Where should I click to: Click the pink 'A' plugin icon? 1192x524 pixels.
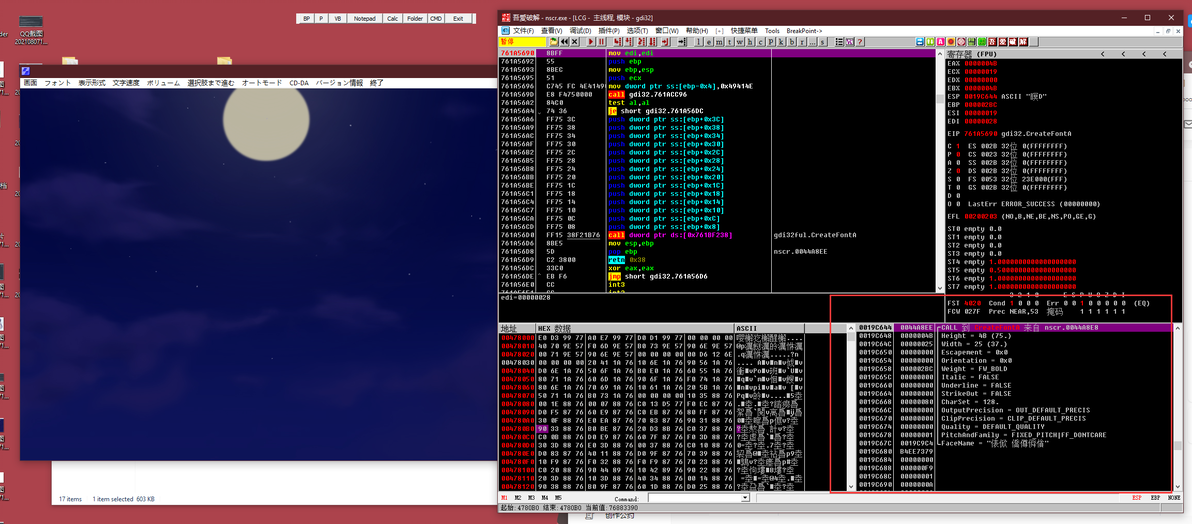tap(940, 41)
